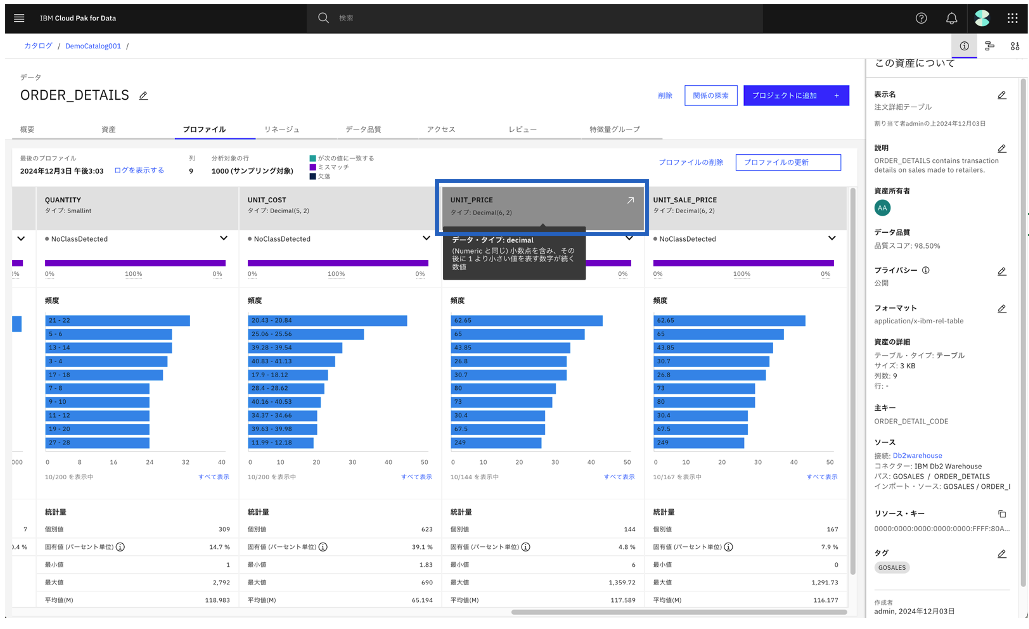Switch to the 資産 tab
Image resolution: width=1029 pixels, height=629 pixels.
[x=108, y=129]
